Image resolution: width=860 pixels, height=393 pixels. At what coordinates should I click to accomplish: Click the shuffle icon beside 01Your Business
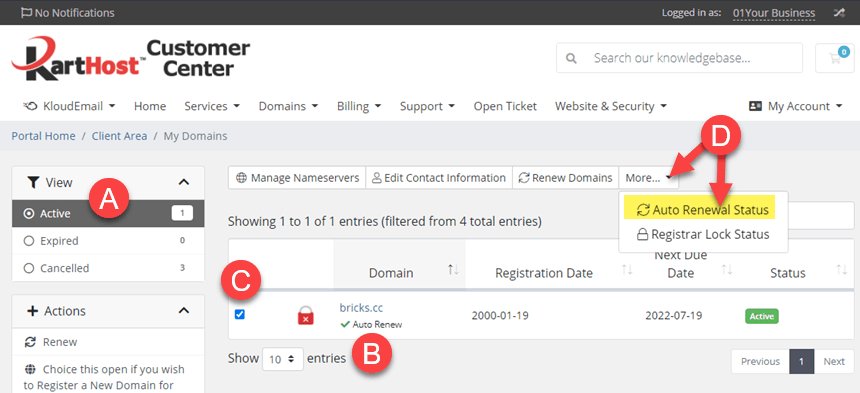pyautogui.click(x=840, y=13)
